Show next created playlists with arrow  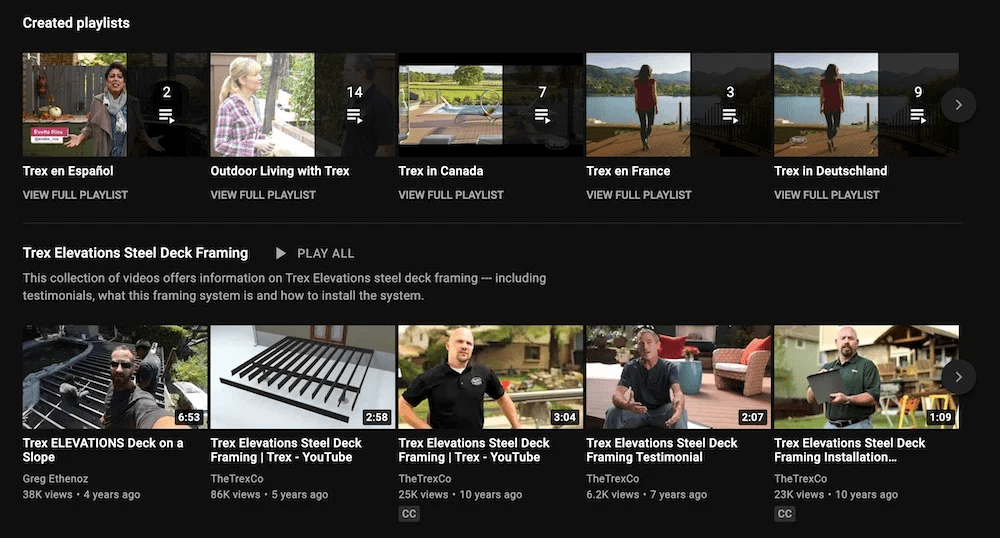tap(958, 105)
